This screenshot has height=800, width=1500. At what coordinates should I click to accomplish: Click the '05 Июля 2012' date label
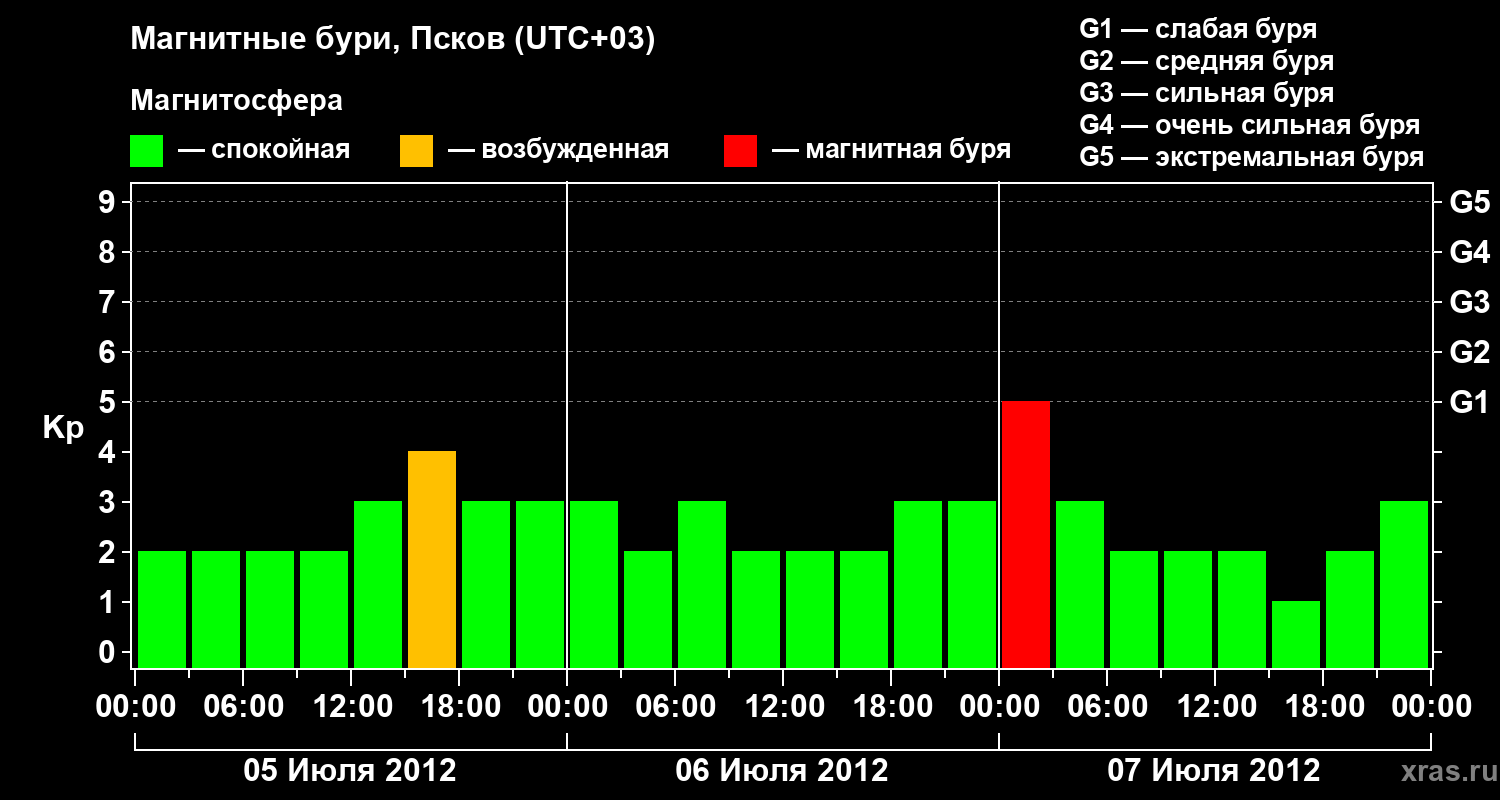350,771
